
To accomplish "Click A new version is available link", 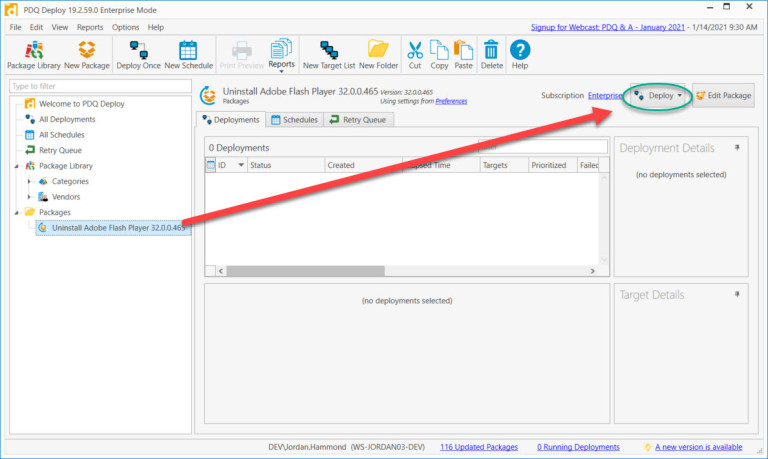I will [x=698, y=447].
